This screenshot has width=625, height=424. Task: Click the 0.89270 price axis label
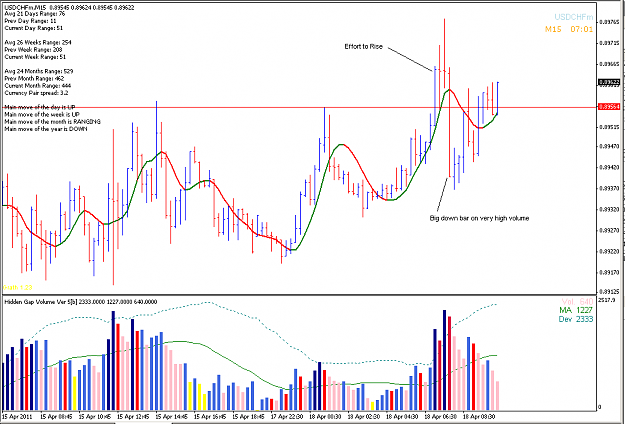[x=610, y=231]
